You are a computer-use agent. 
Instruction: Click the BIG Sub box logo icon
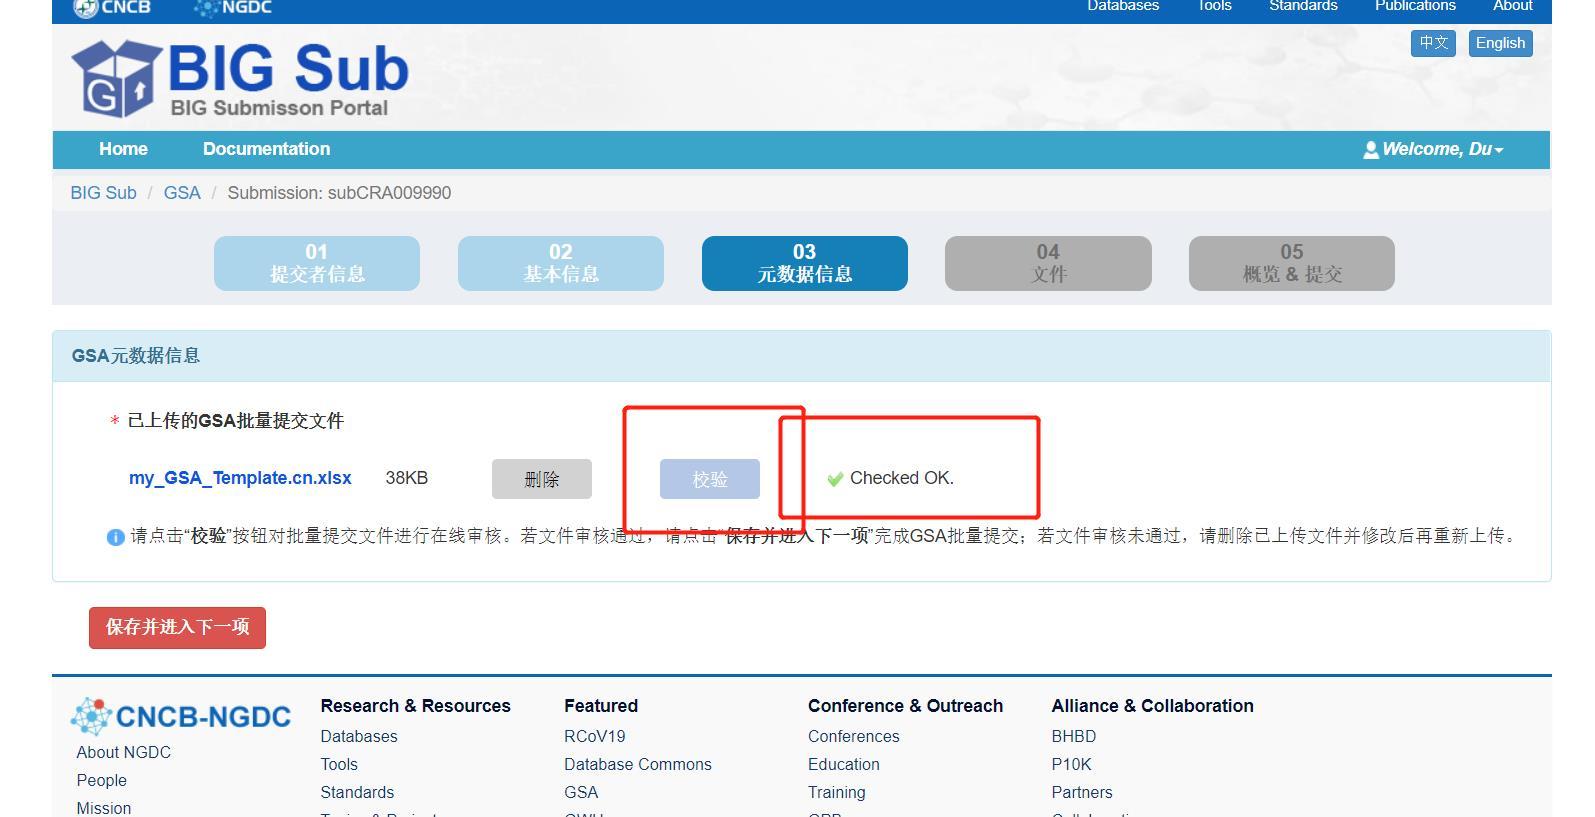tap(116, 78)
